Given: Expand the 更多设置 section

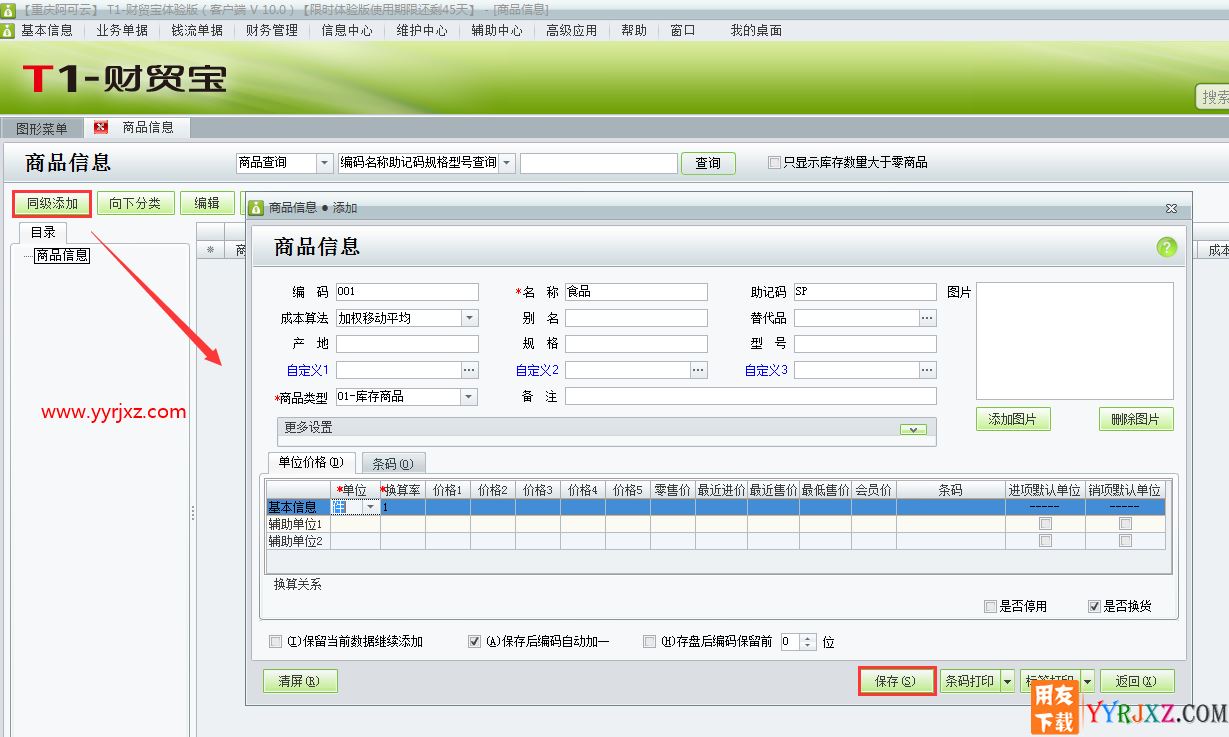Looking at the screenshot, I should (912, 428).
